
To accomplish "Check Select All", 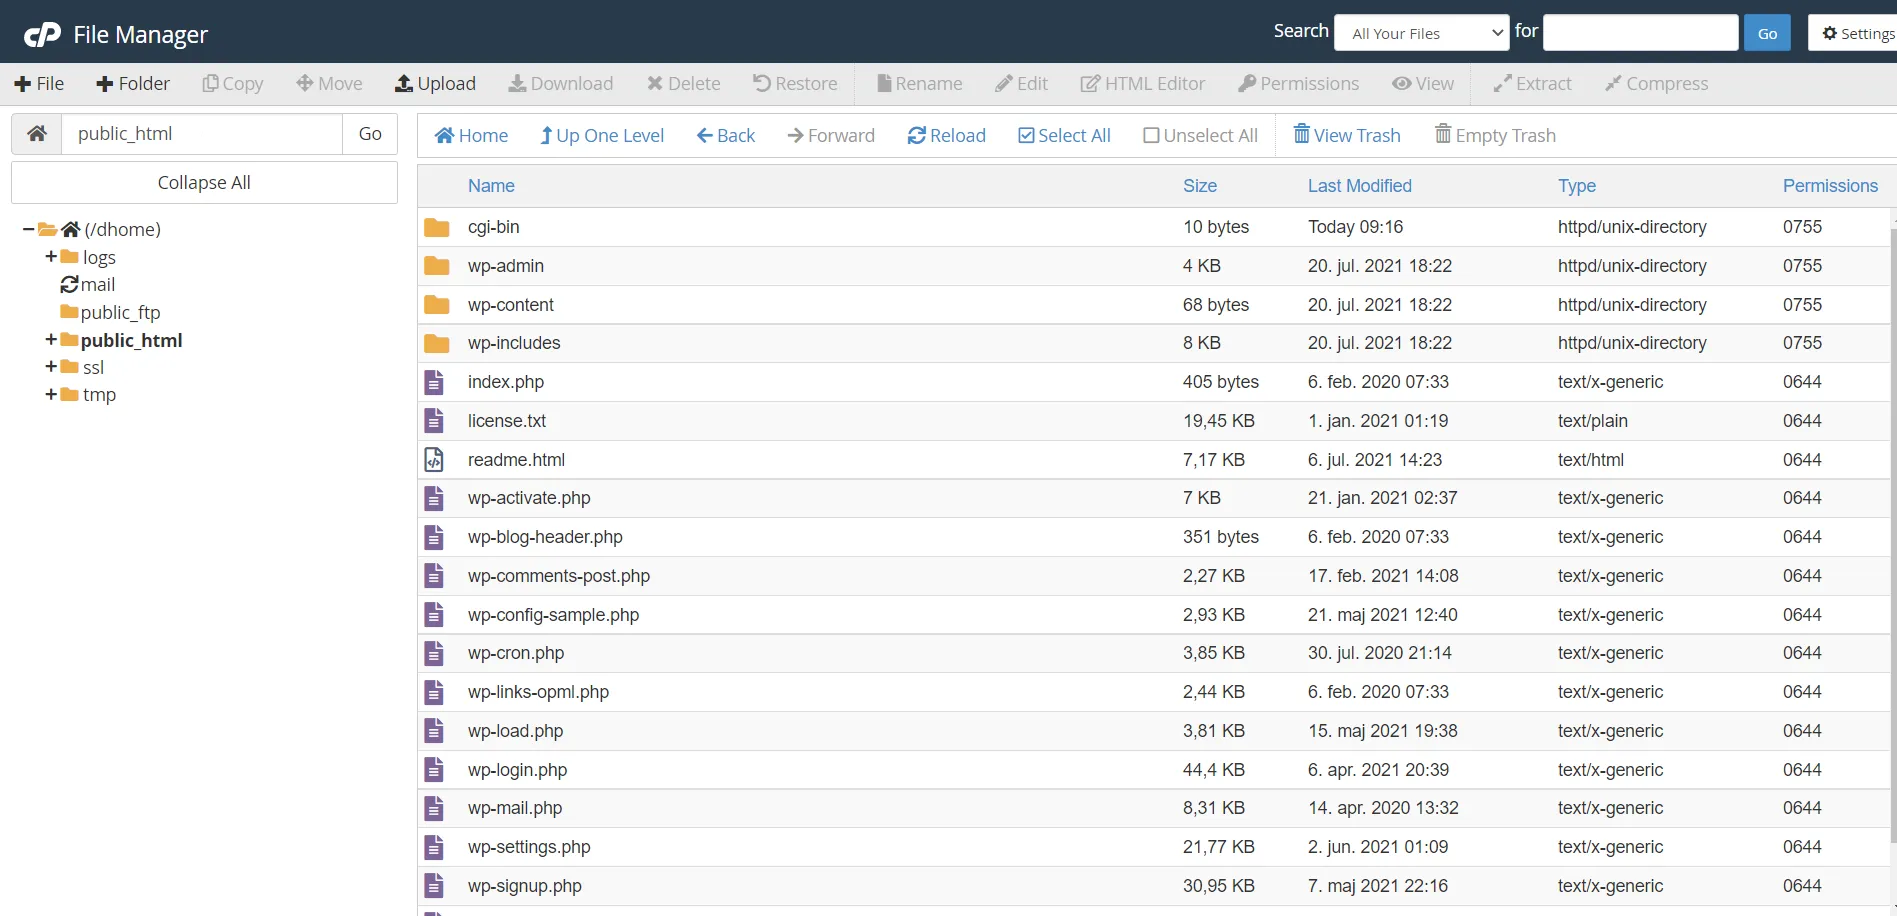I will [x=1065, y=136].
